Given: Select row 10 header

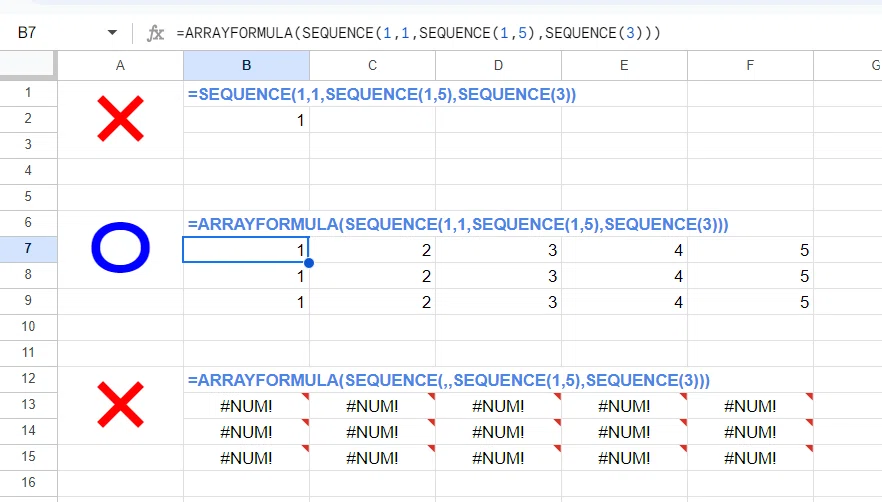Looking at the screenshot, I should pos(28,326).
